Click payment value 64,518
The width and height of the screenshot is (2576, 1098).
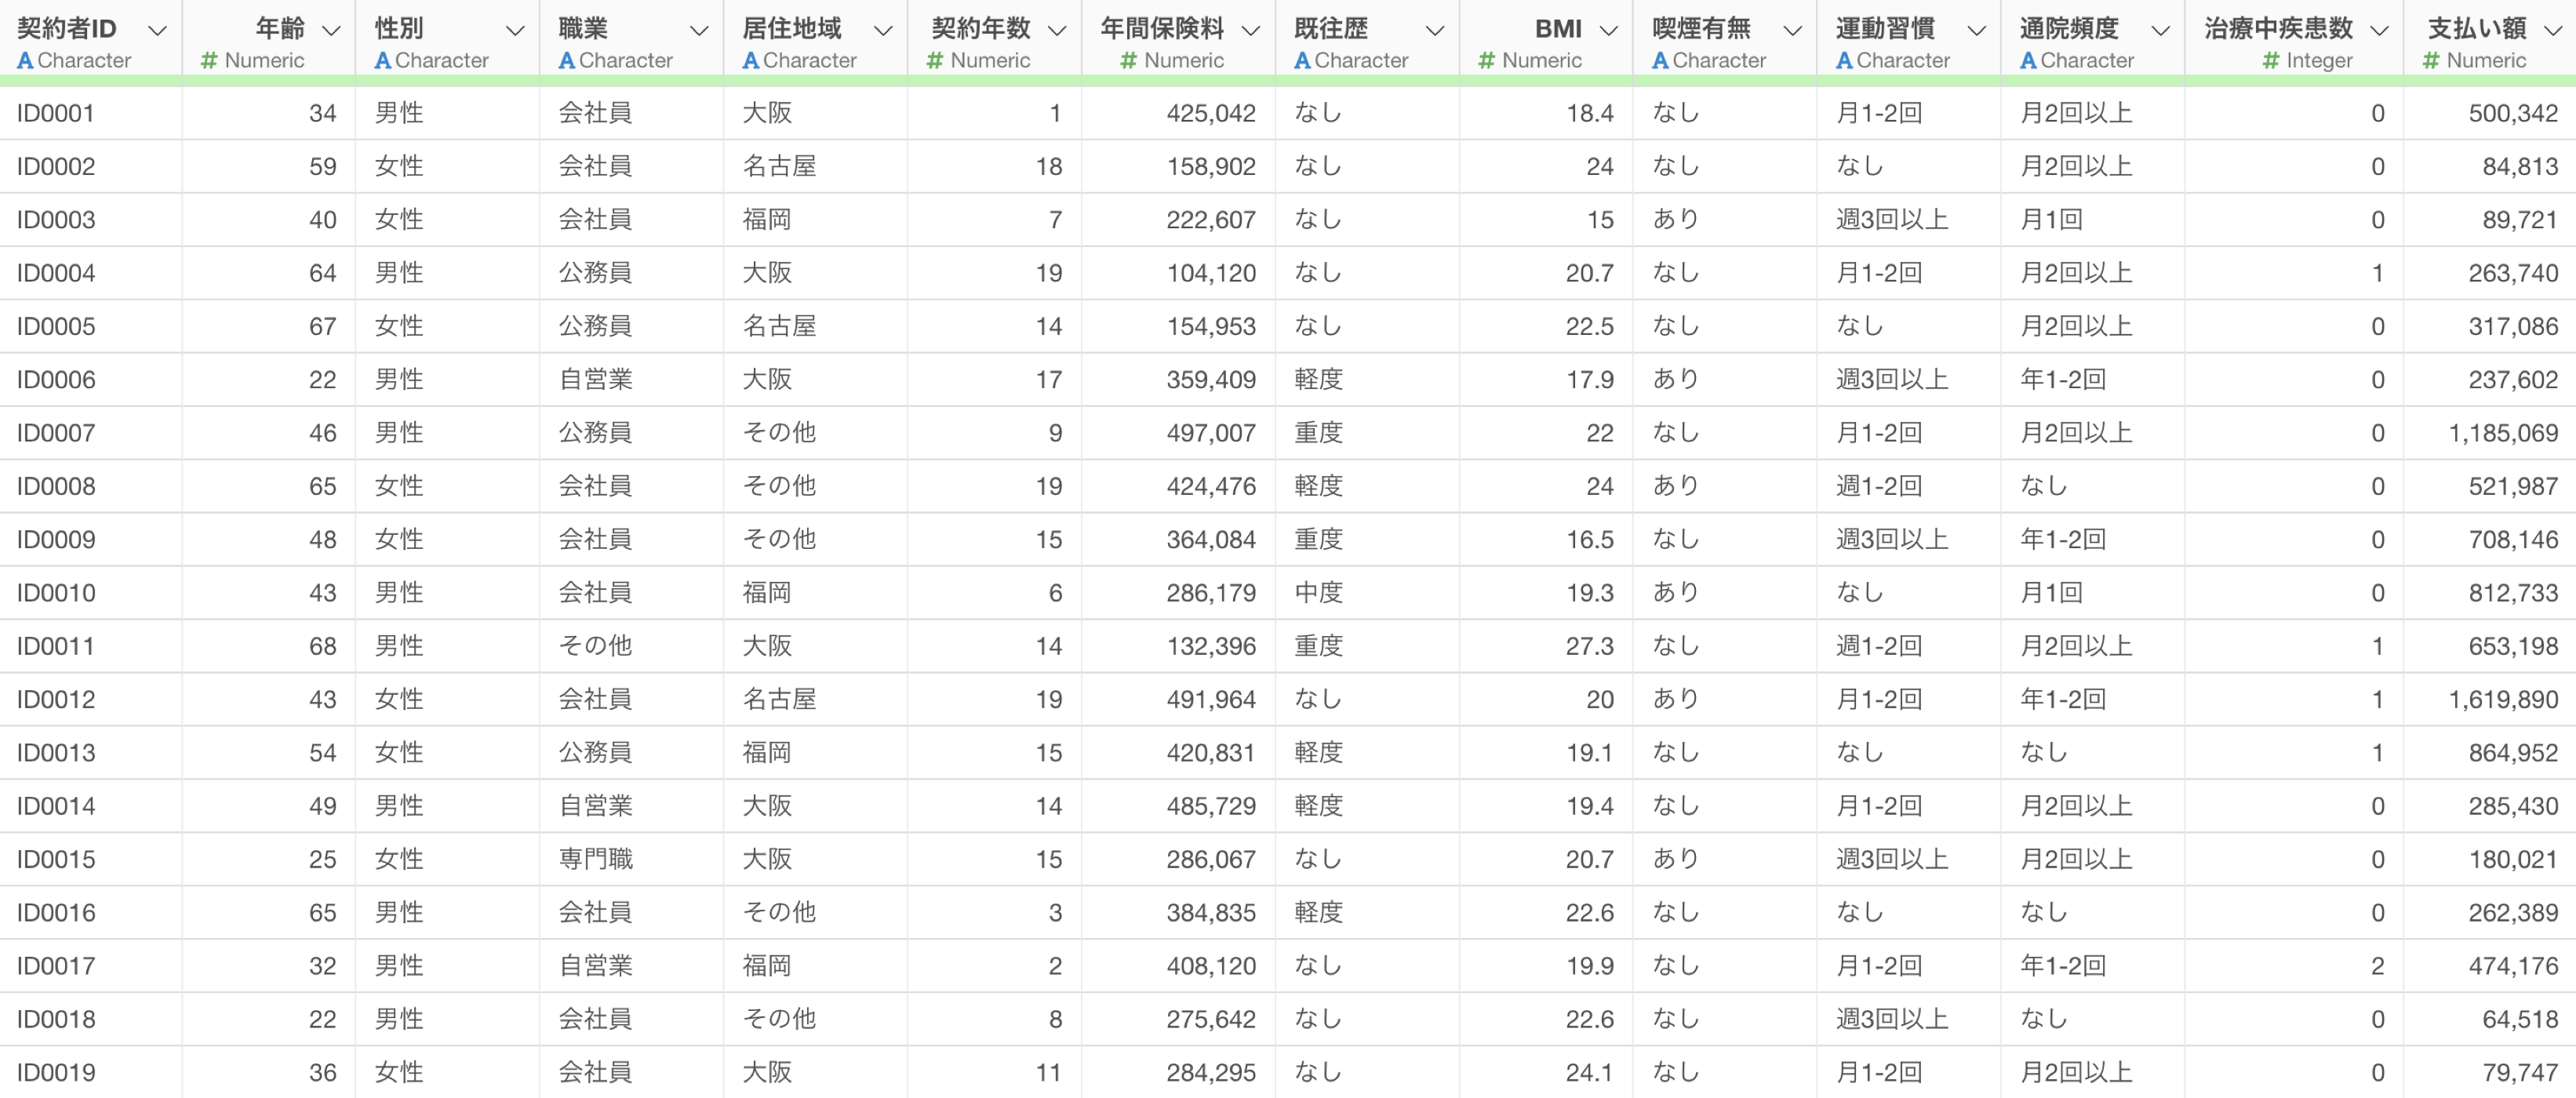coord(2520,1019)
